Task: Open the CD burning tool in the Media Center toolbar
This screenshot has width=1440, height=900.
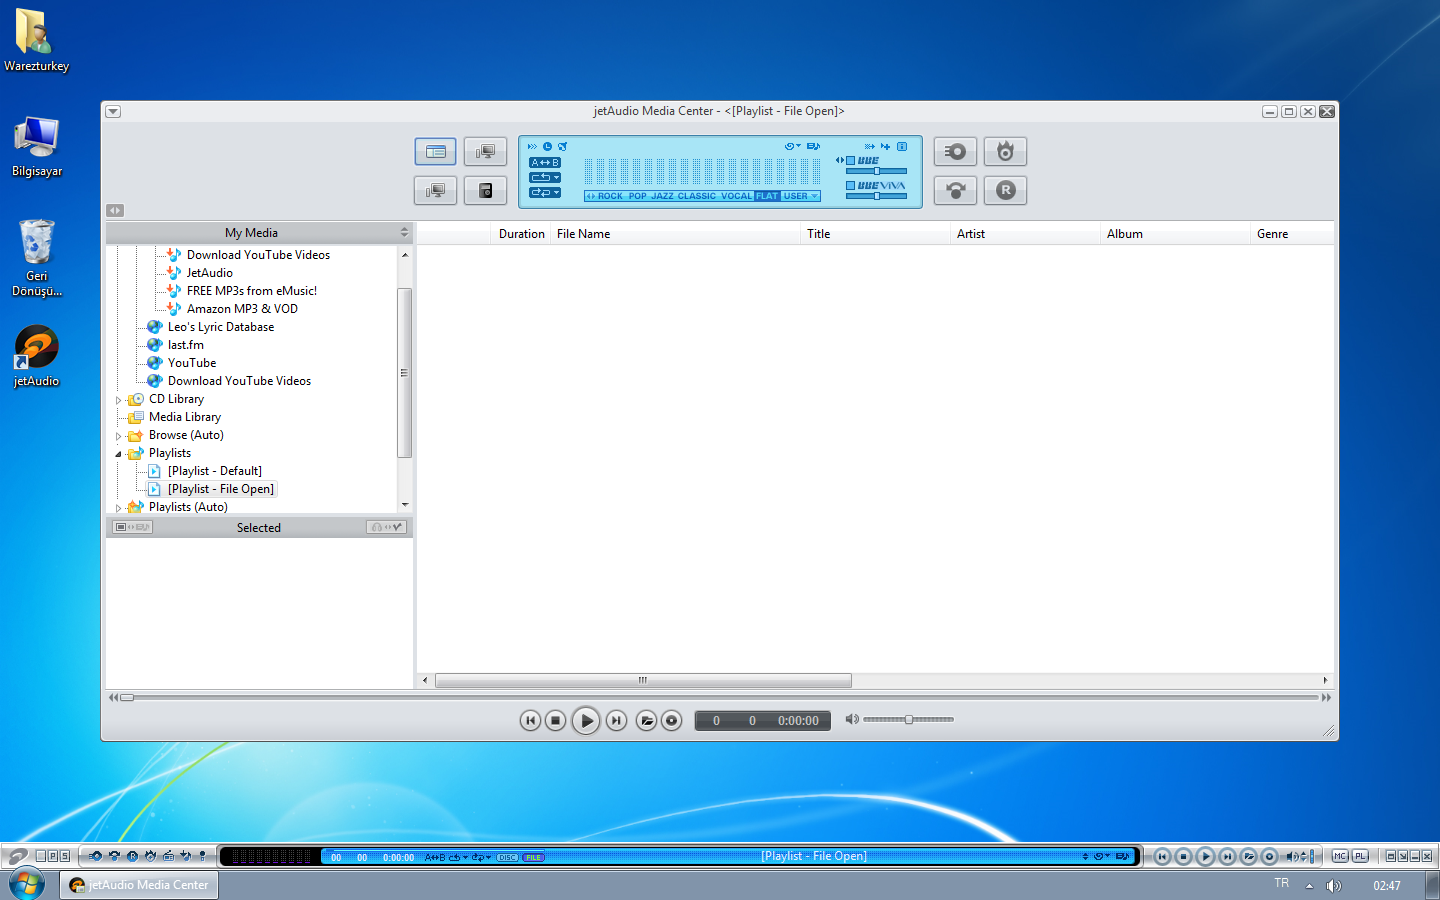Action: click(x=1005, y=152)
